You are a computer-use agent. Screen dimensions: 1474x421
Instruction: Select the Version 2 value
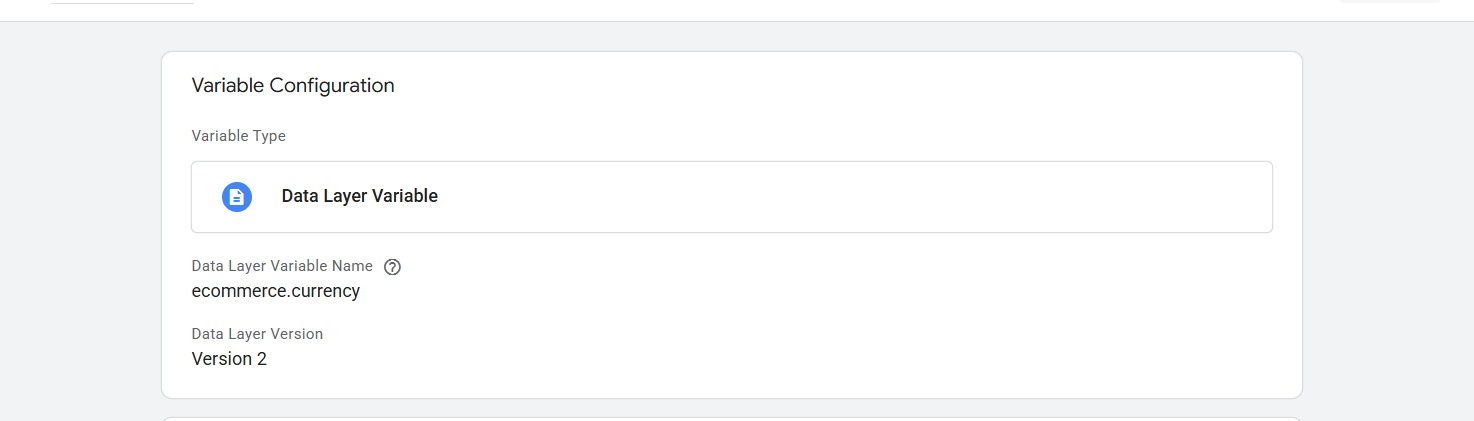[x=229, y=359]
